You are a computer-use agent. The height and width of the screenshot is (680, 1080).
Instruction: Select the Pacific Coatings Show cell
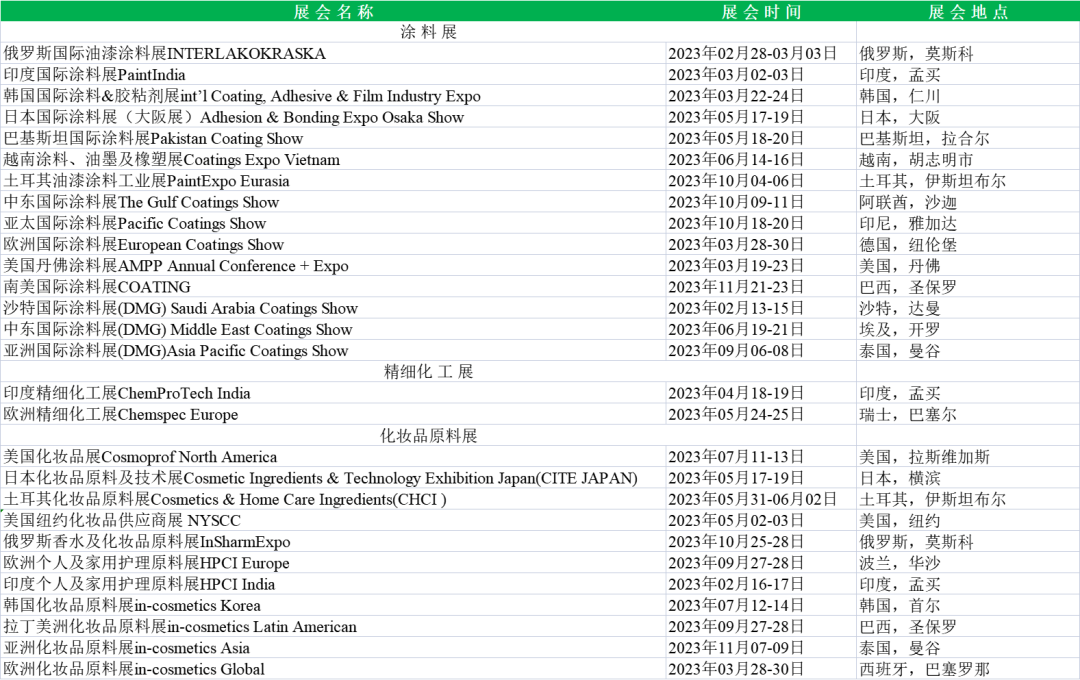click(x=333, y=223)
